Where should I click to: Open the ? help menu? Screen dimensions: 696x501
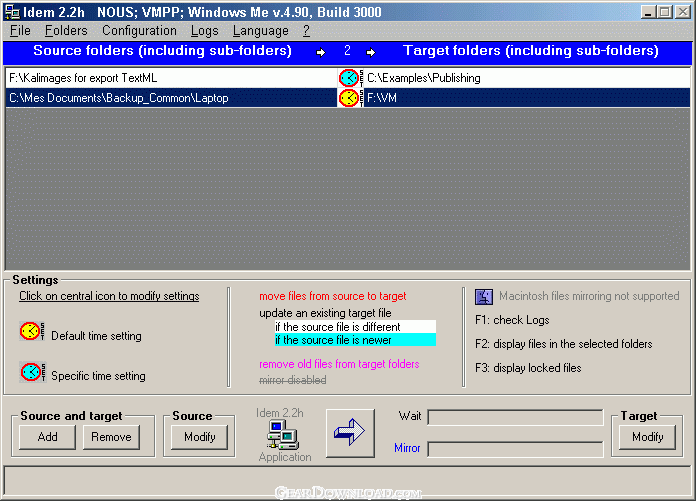[307, 31]
